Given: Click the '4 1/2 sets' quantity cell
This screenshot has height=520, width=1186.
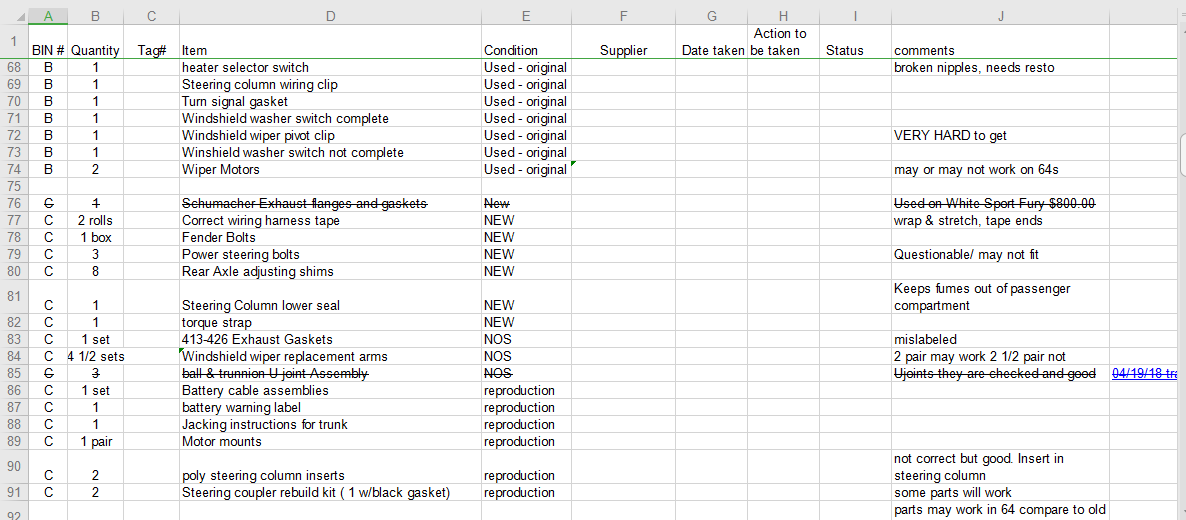Looking at the screenshot, I should coord(95,357).
